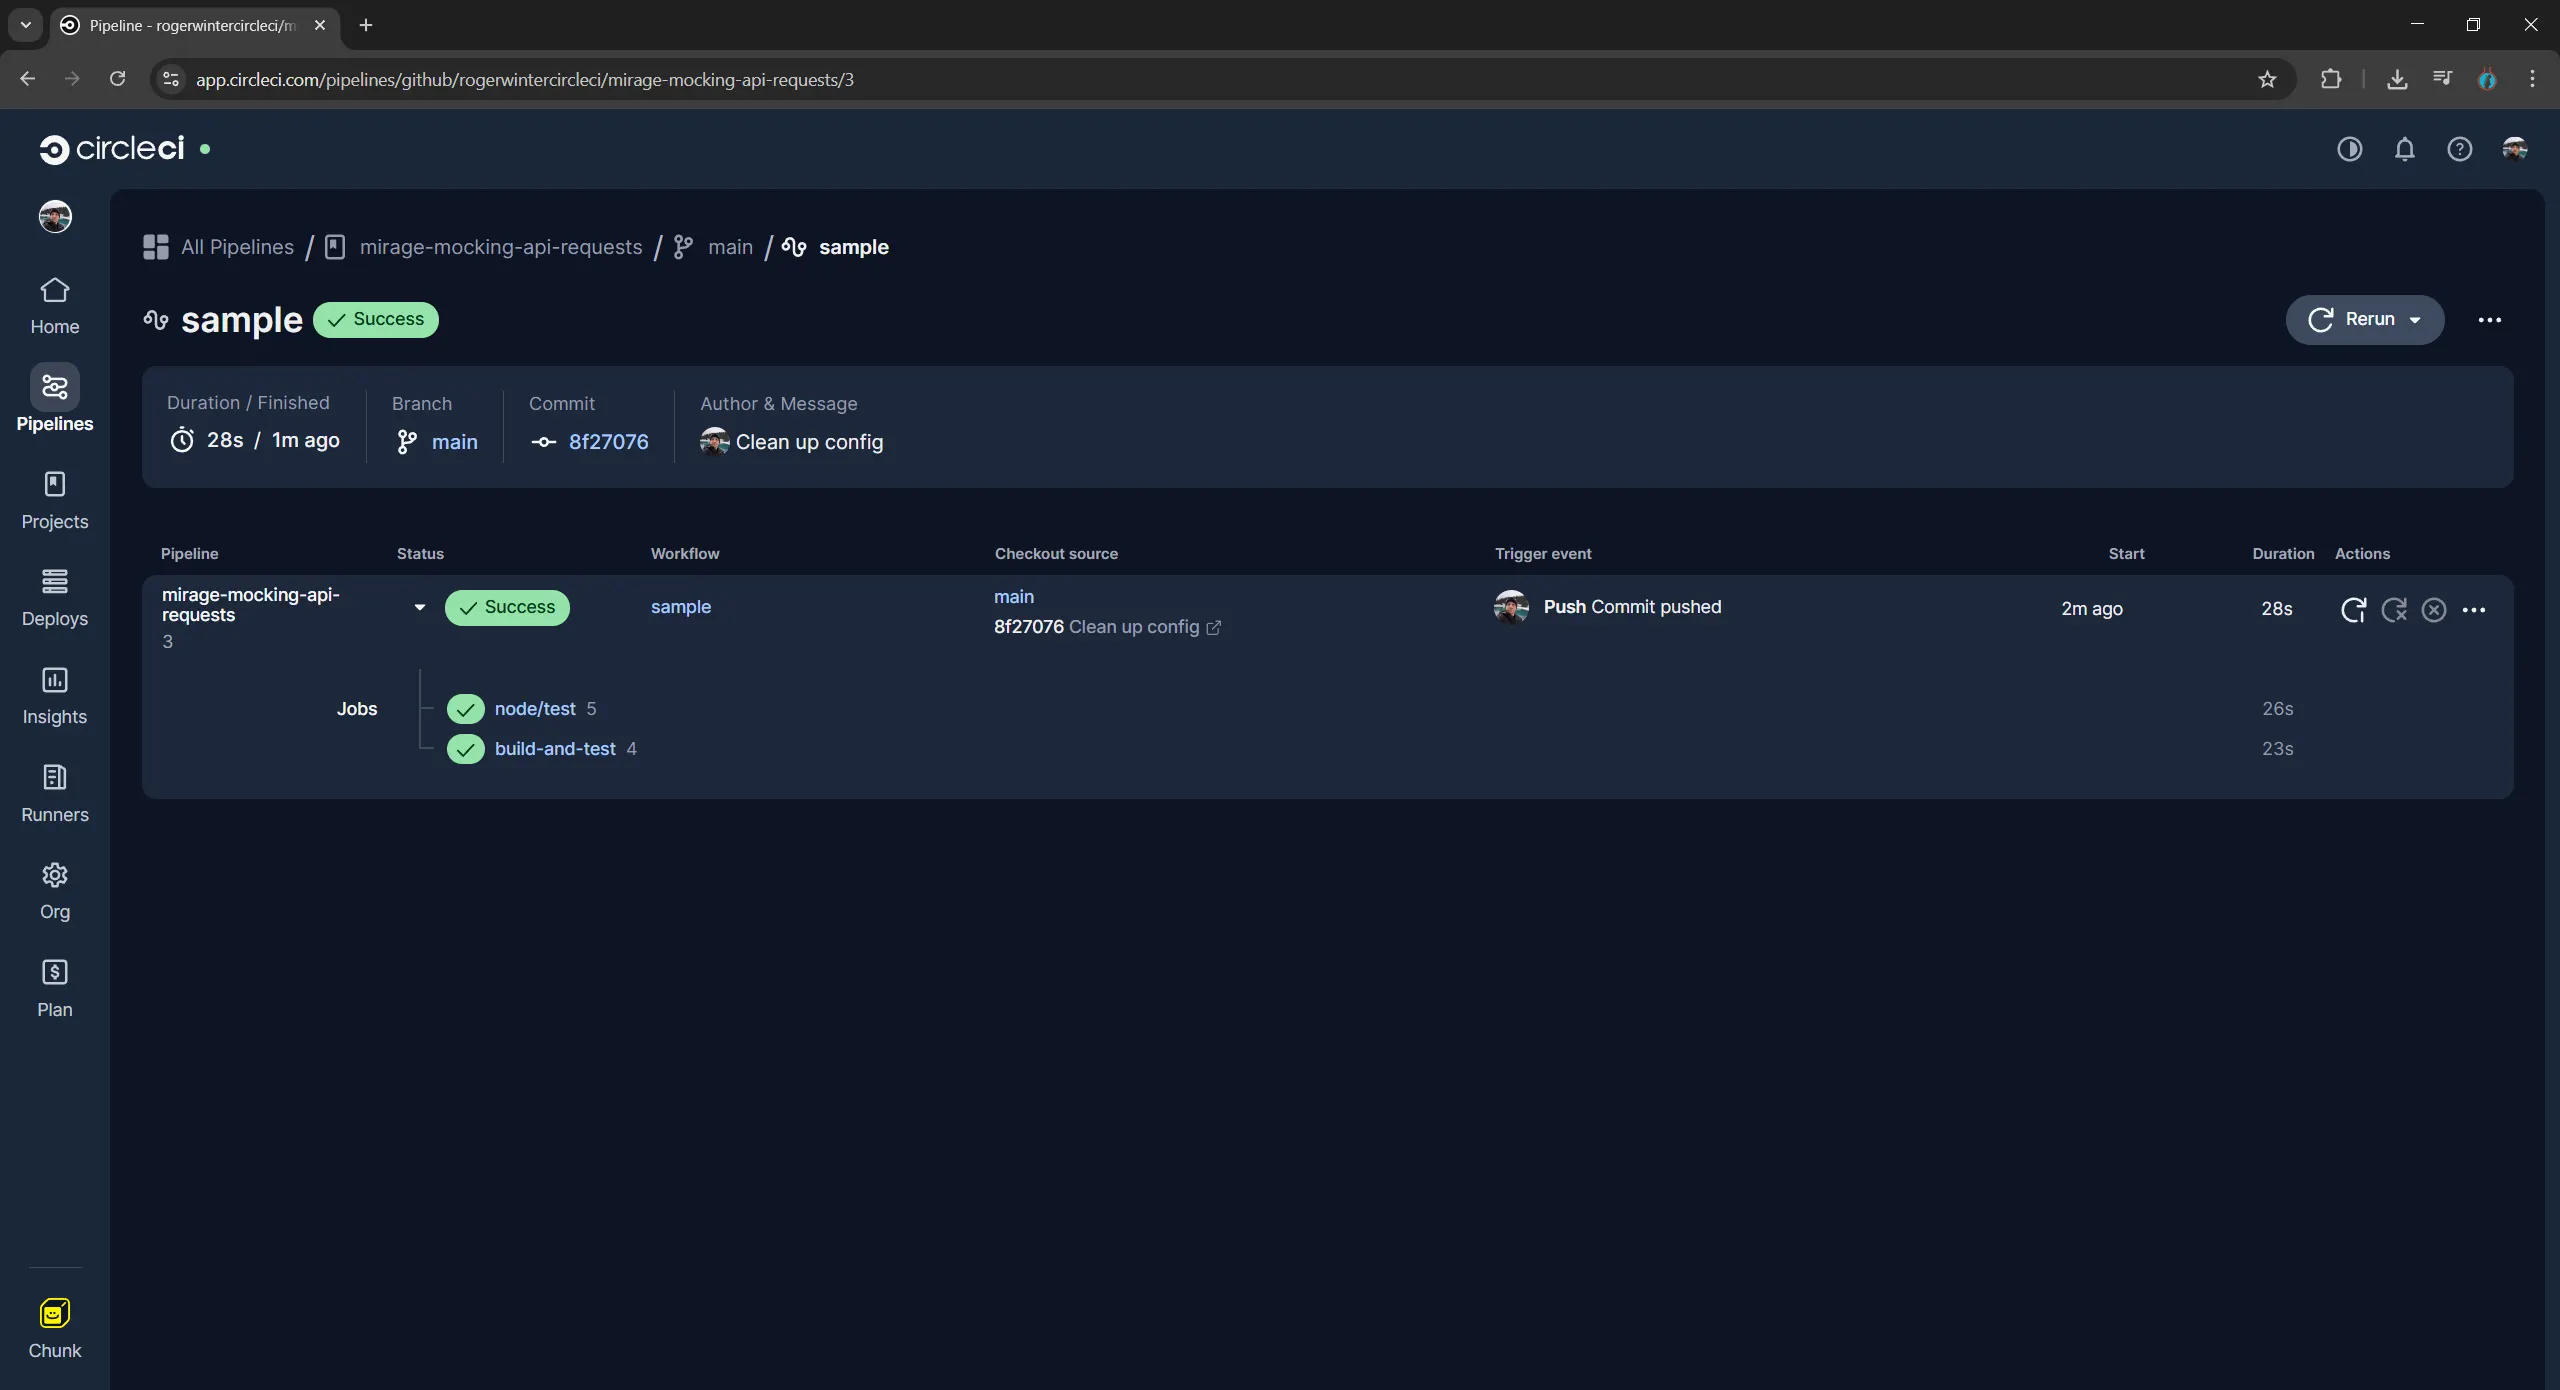Open the user avatar menu in the top right
Viewport: 2560px width, 1390px height.
[2515, 149]
